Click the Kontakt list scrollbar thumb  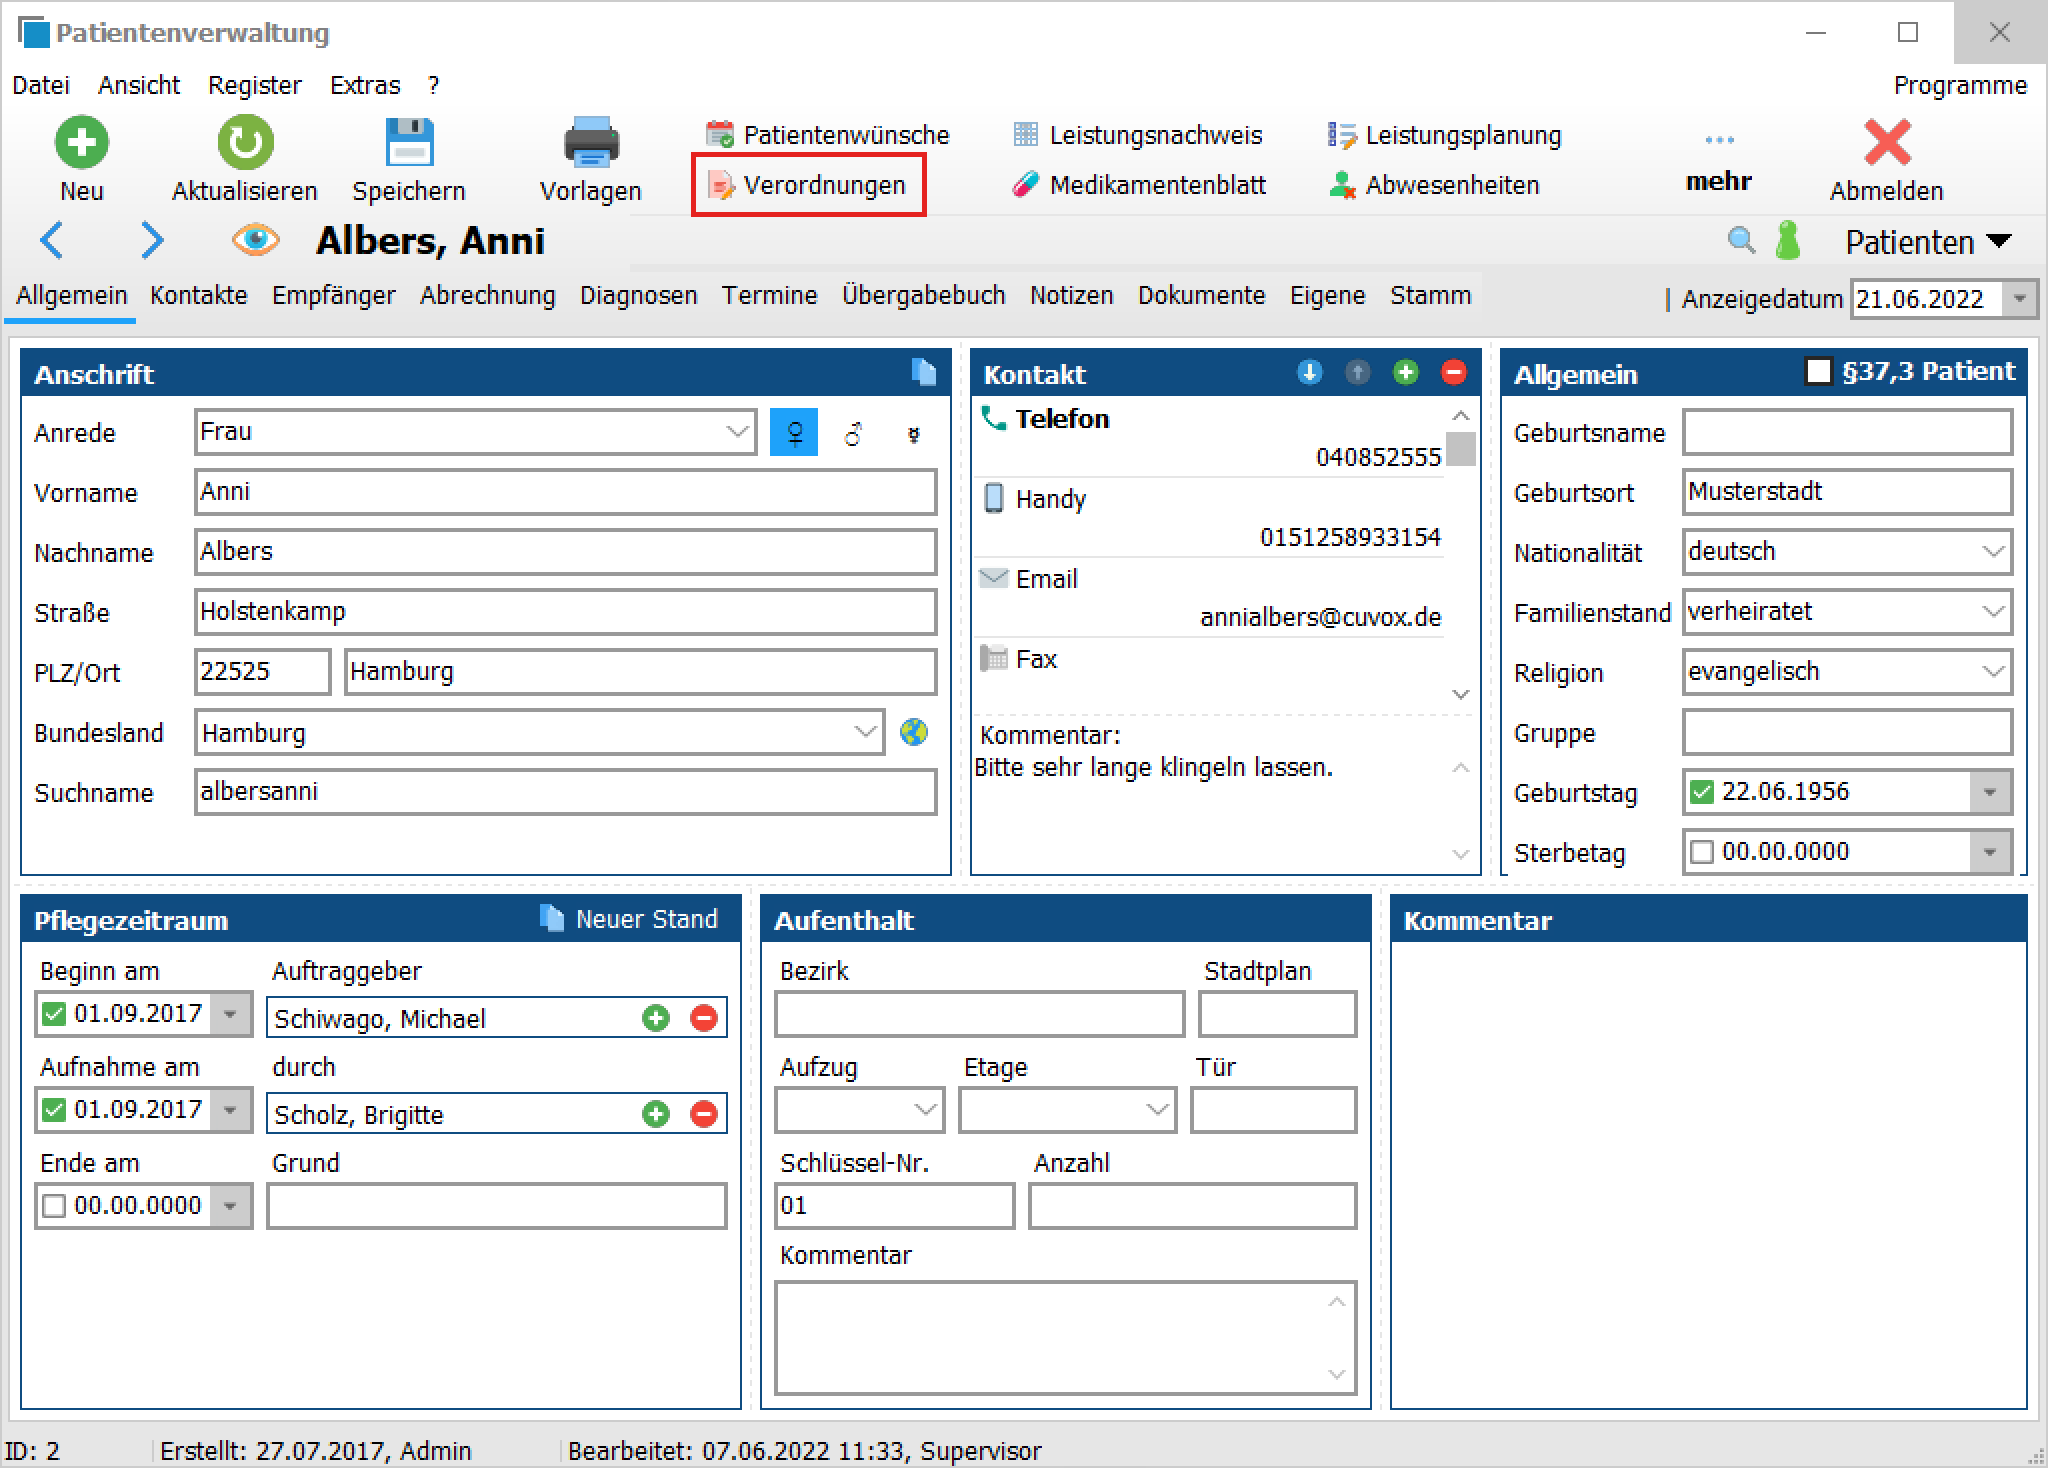pos(1461,449)
